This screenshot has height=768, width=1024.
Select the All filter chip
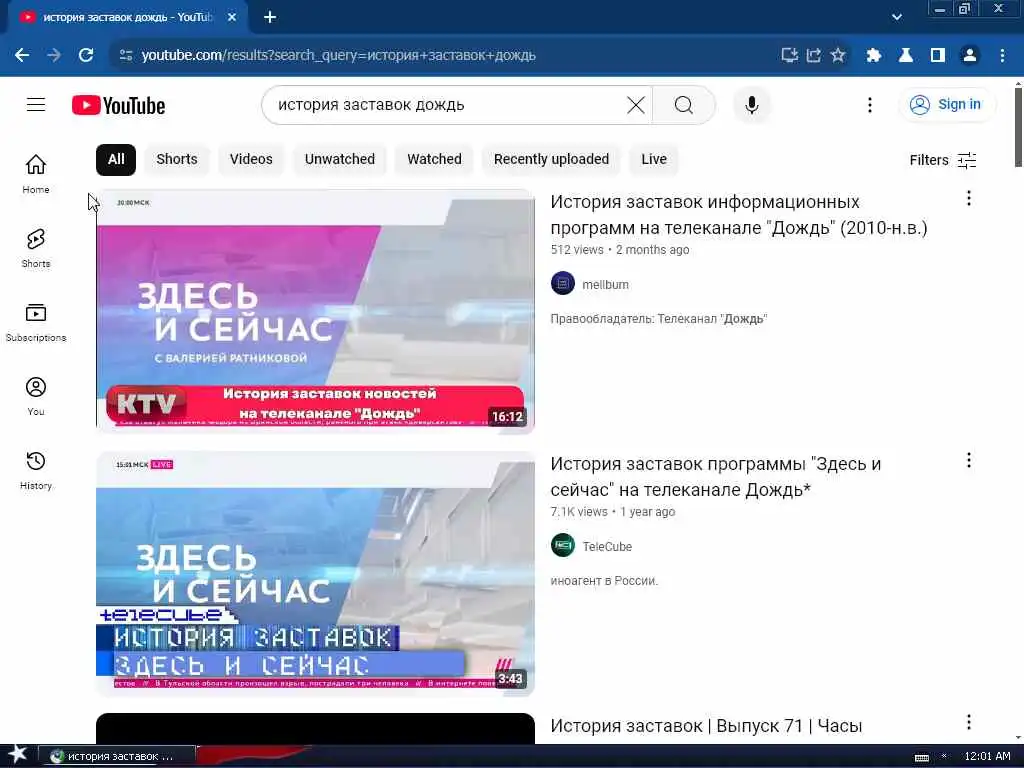click(116, 159)
